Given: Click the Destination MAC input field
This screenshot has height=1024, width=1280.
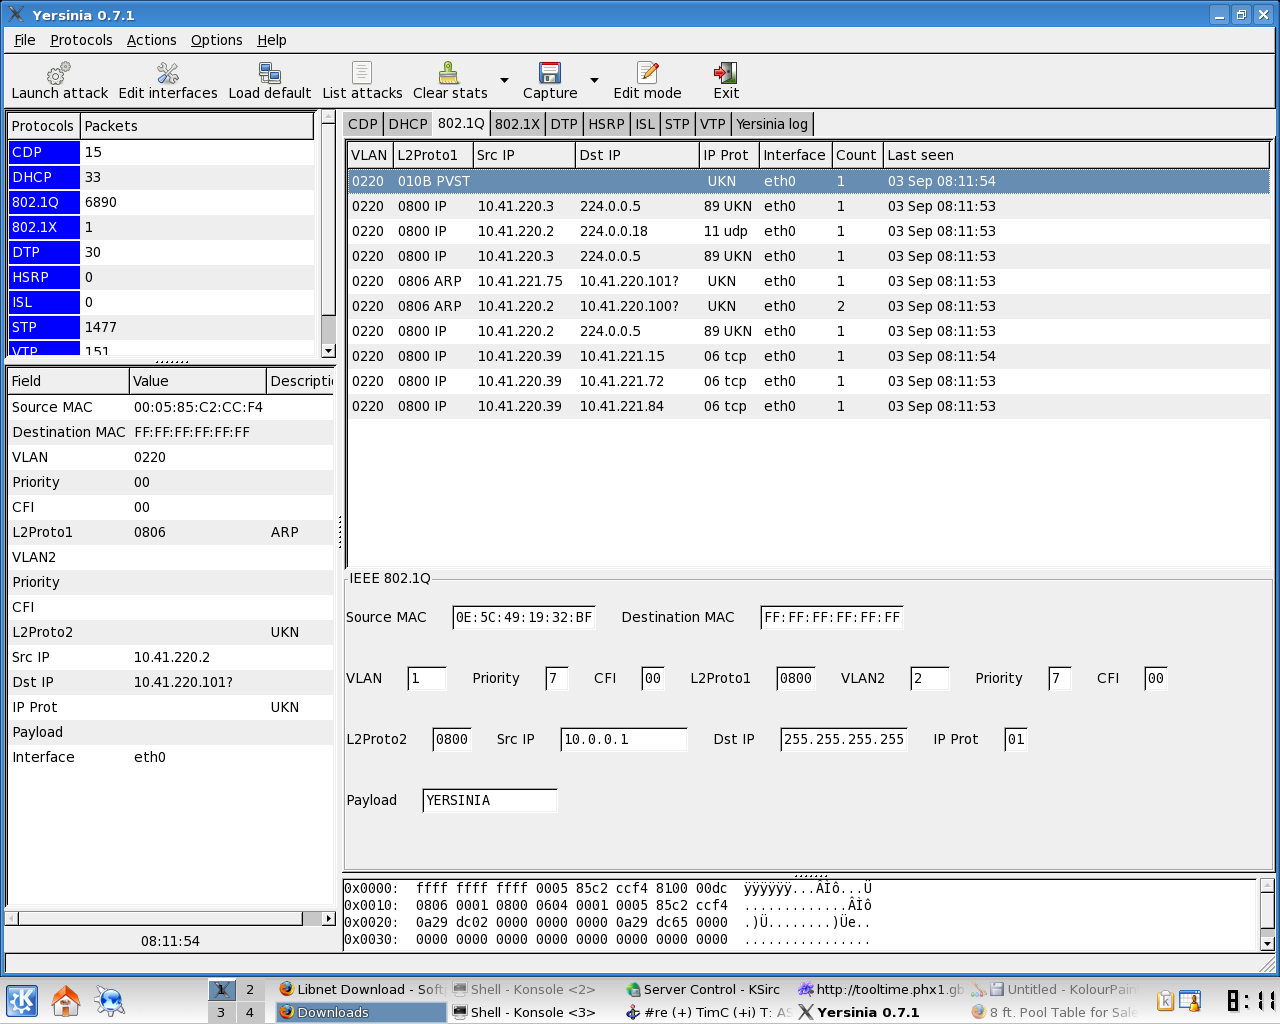Looking at the screenshot, I should tap(832, 618).
